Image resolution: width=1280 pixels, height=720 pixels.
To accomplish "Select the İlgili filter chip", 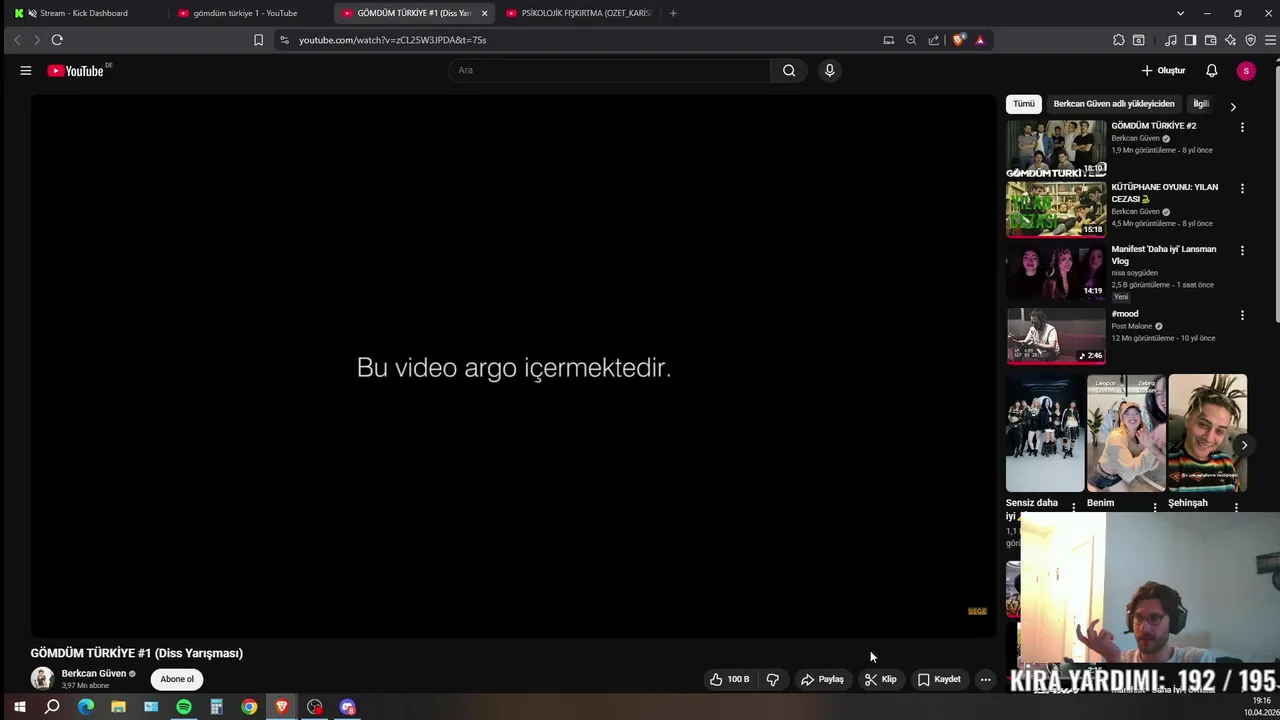I will [1201, 104].
